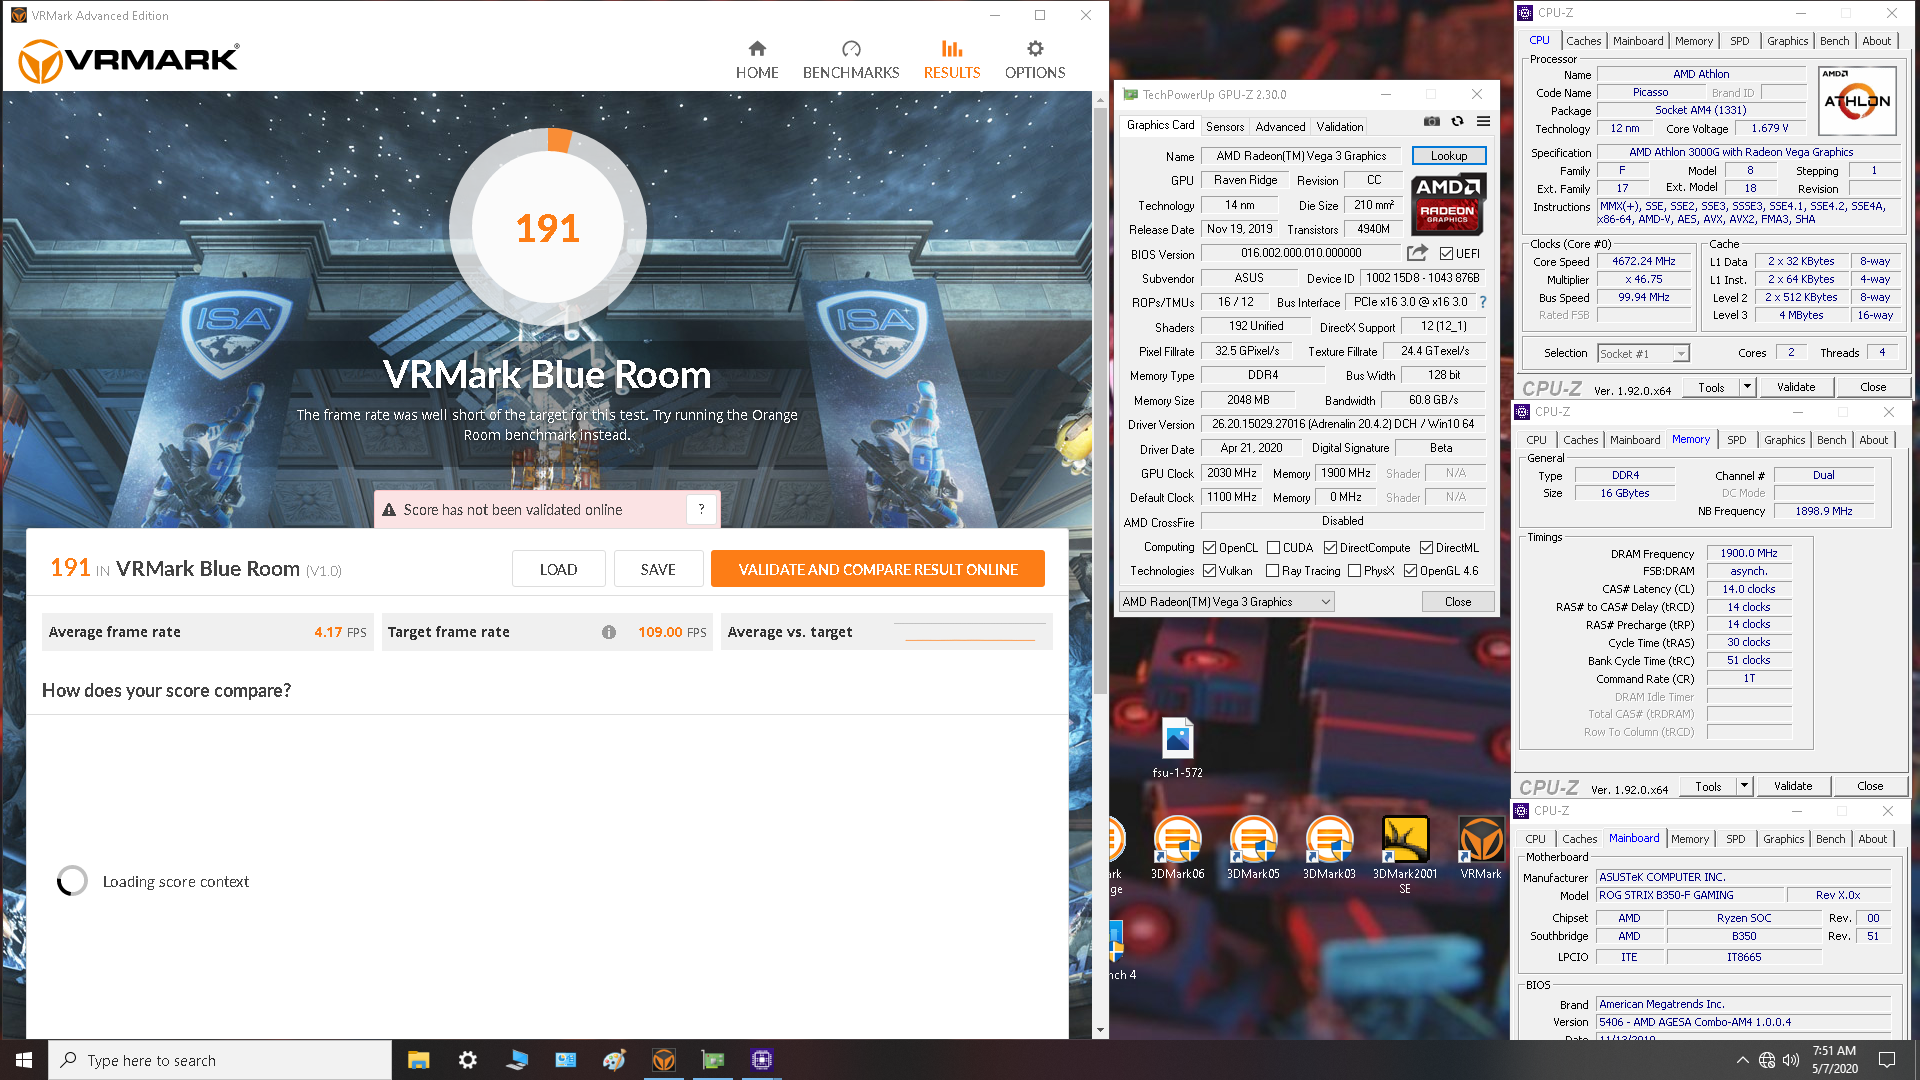Screen dimensions: 1920x1080
Task: Open the SPD tab in Memory CPU-Z window
Action: 1737,440
